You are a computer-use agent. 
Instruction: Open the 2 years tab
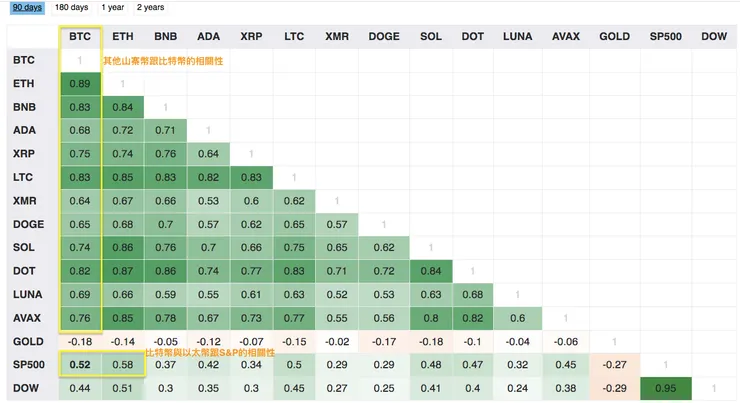pyautogui.click(x=150, y=8)
